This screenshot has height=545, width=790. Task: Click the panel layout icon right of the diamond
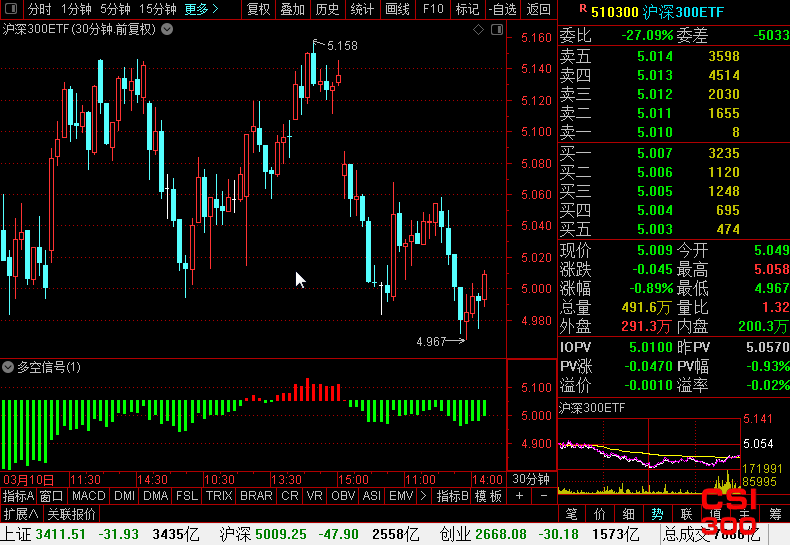tap(497, 30)
